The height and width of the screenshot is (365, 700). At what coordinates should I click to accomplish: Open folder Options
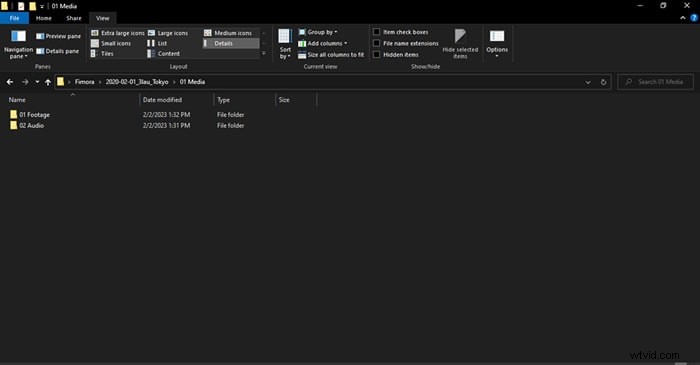497,44
